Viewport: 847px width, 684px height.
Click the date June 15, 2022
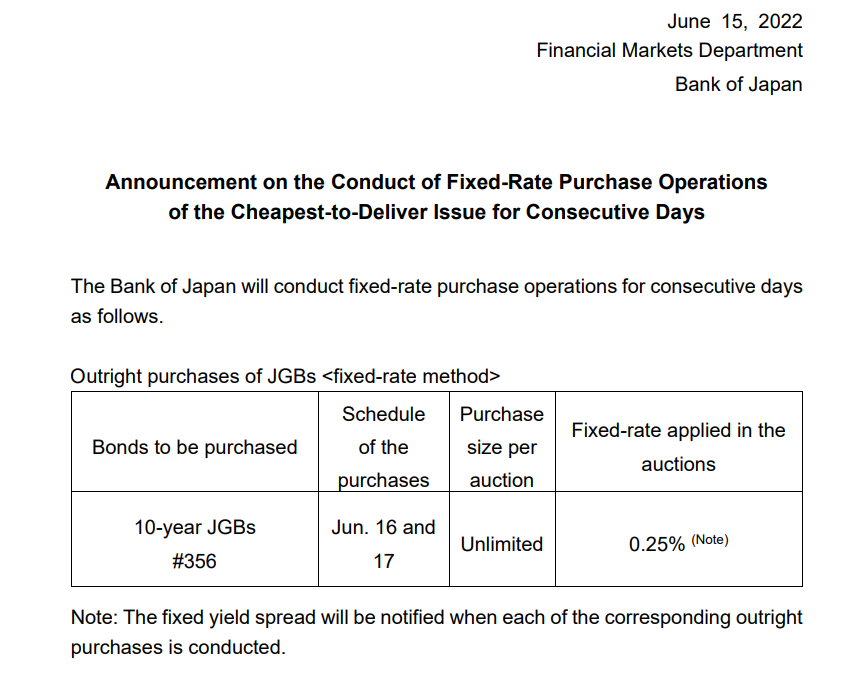734,21
